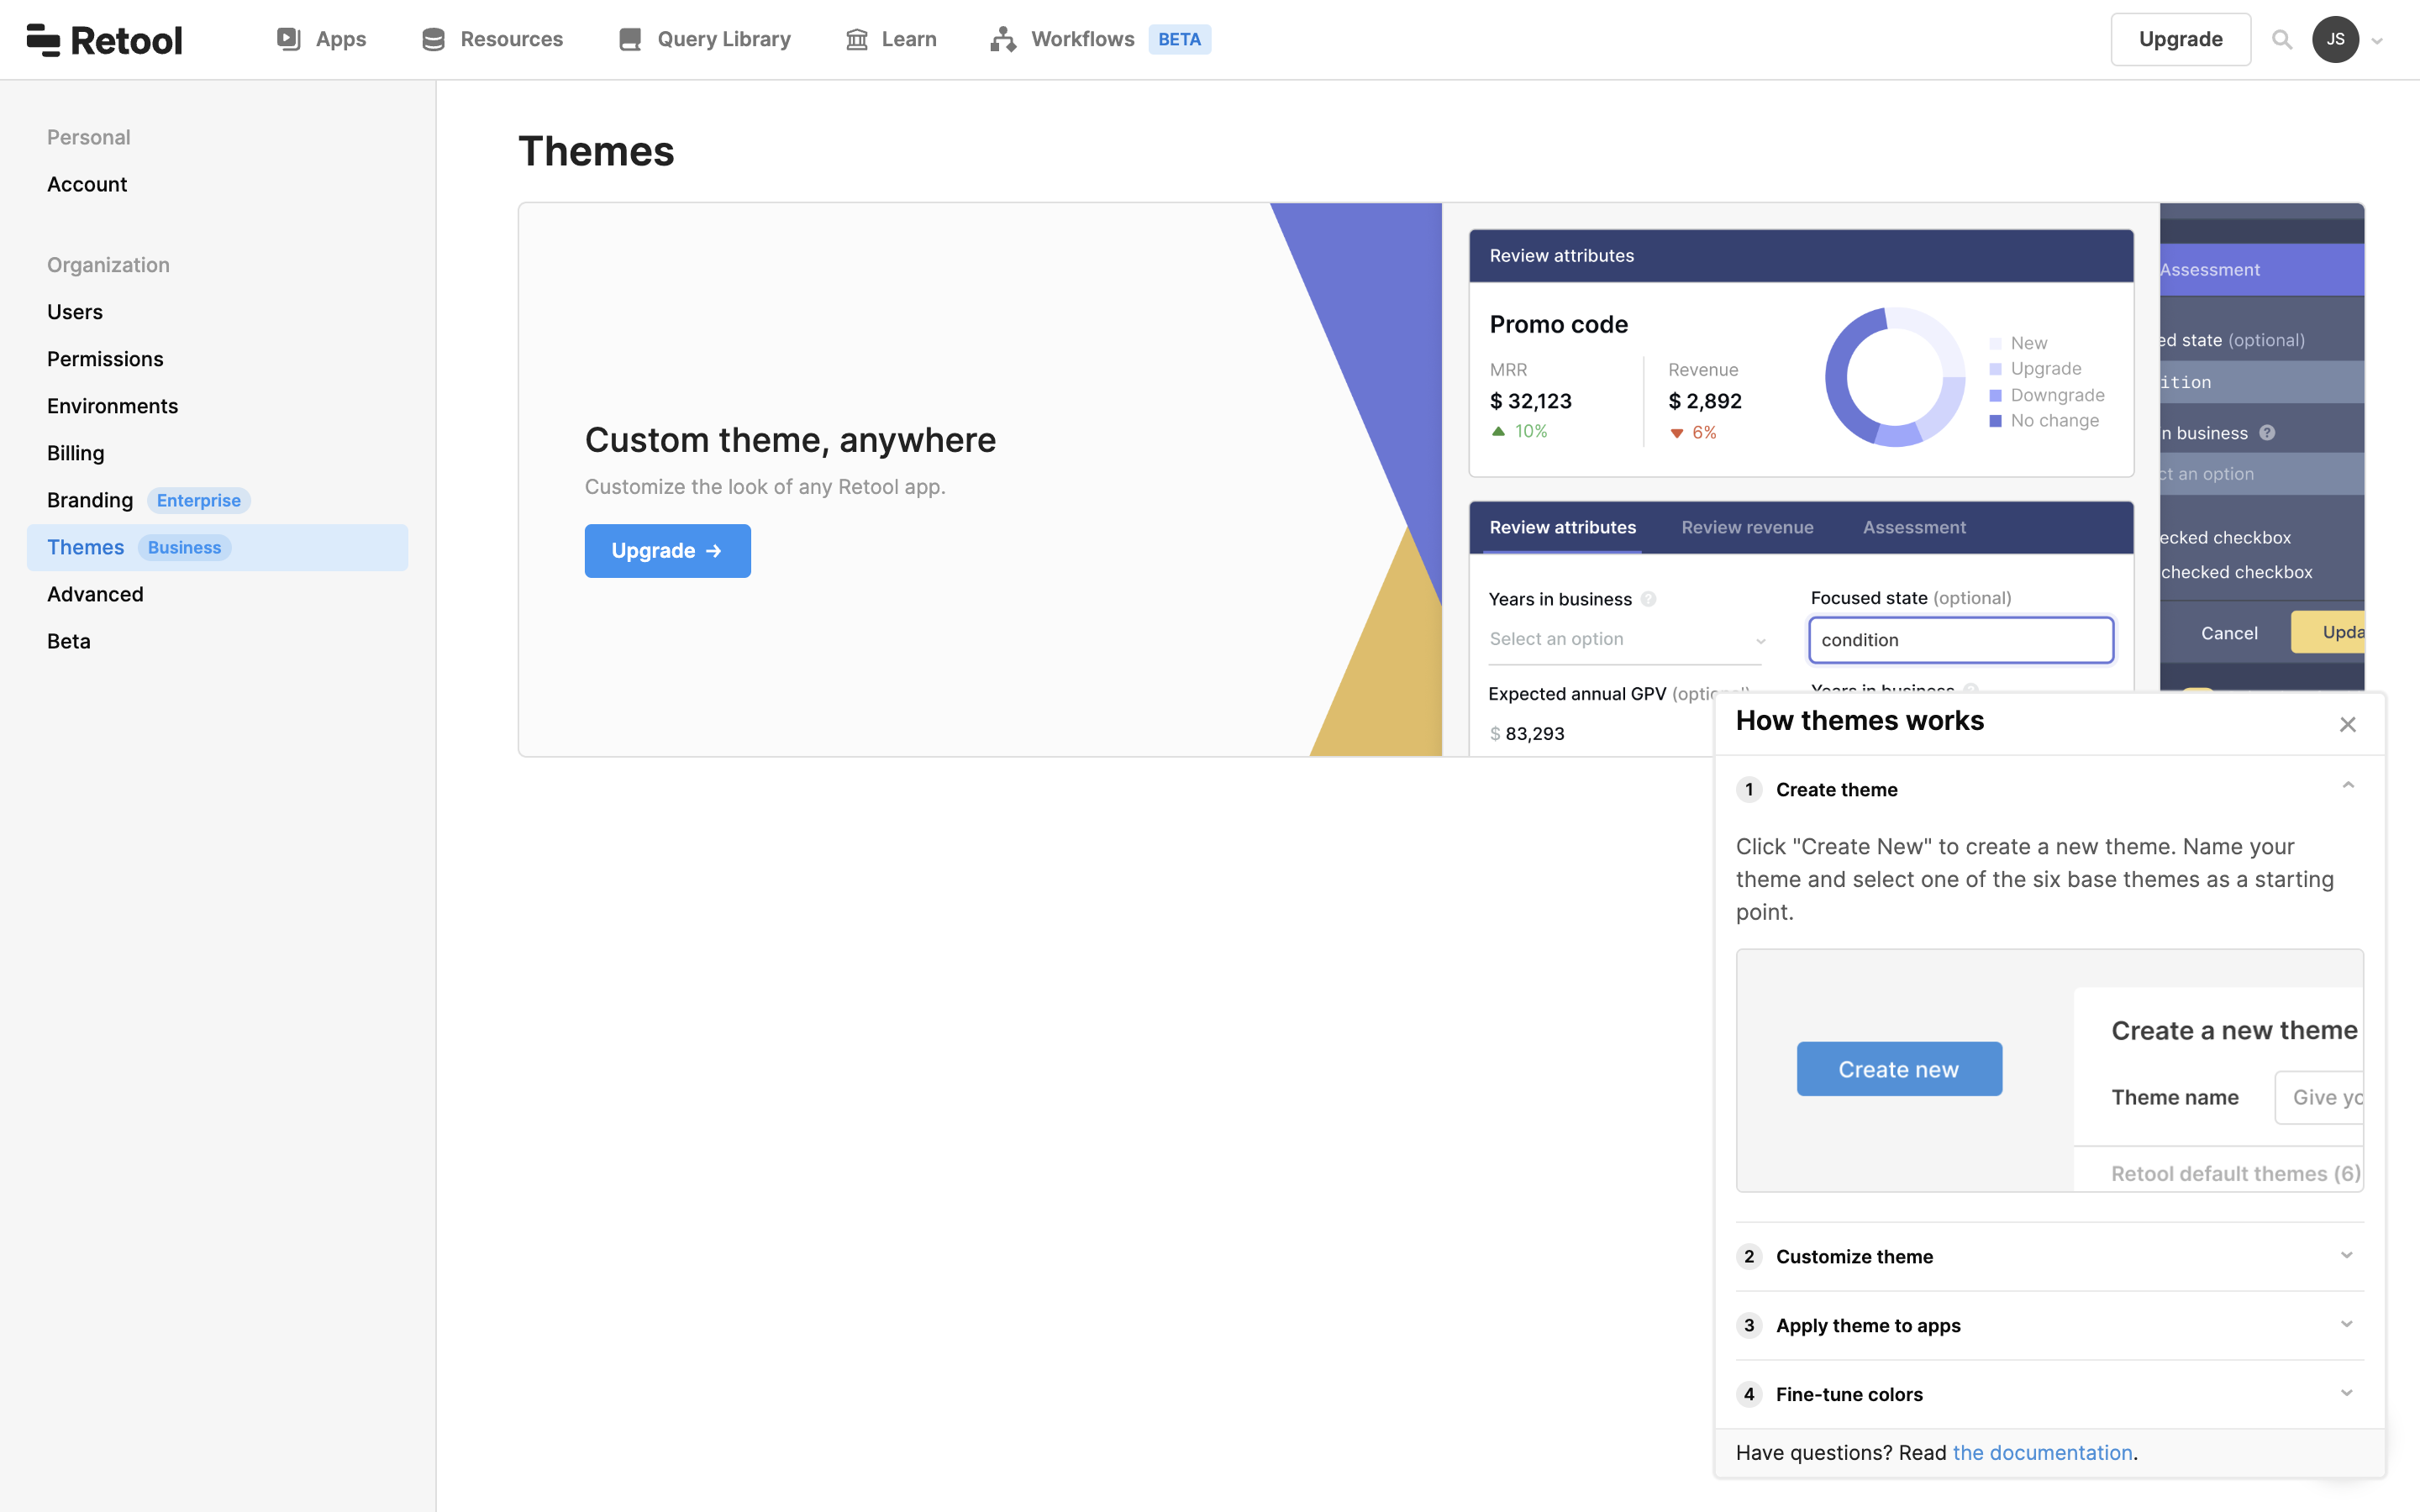Click the blue Upgrade arrow button
Image resolution: width=2420 pixels, height=1512 pixels.
point(667,550)
